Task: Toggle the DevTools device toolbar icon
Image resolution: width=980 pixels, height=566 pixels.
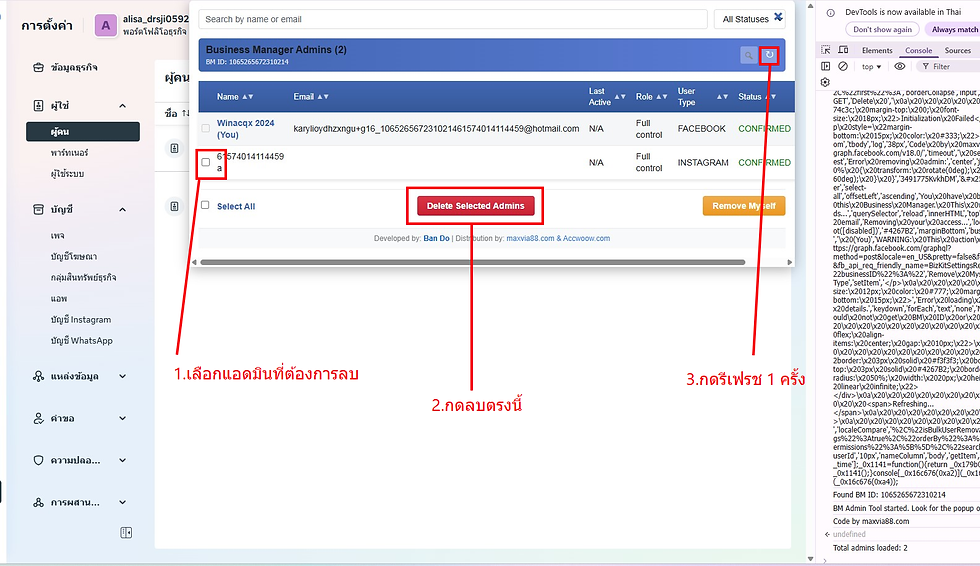Action: click(x=843, y=50)
